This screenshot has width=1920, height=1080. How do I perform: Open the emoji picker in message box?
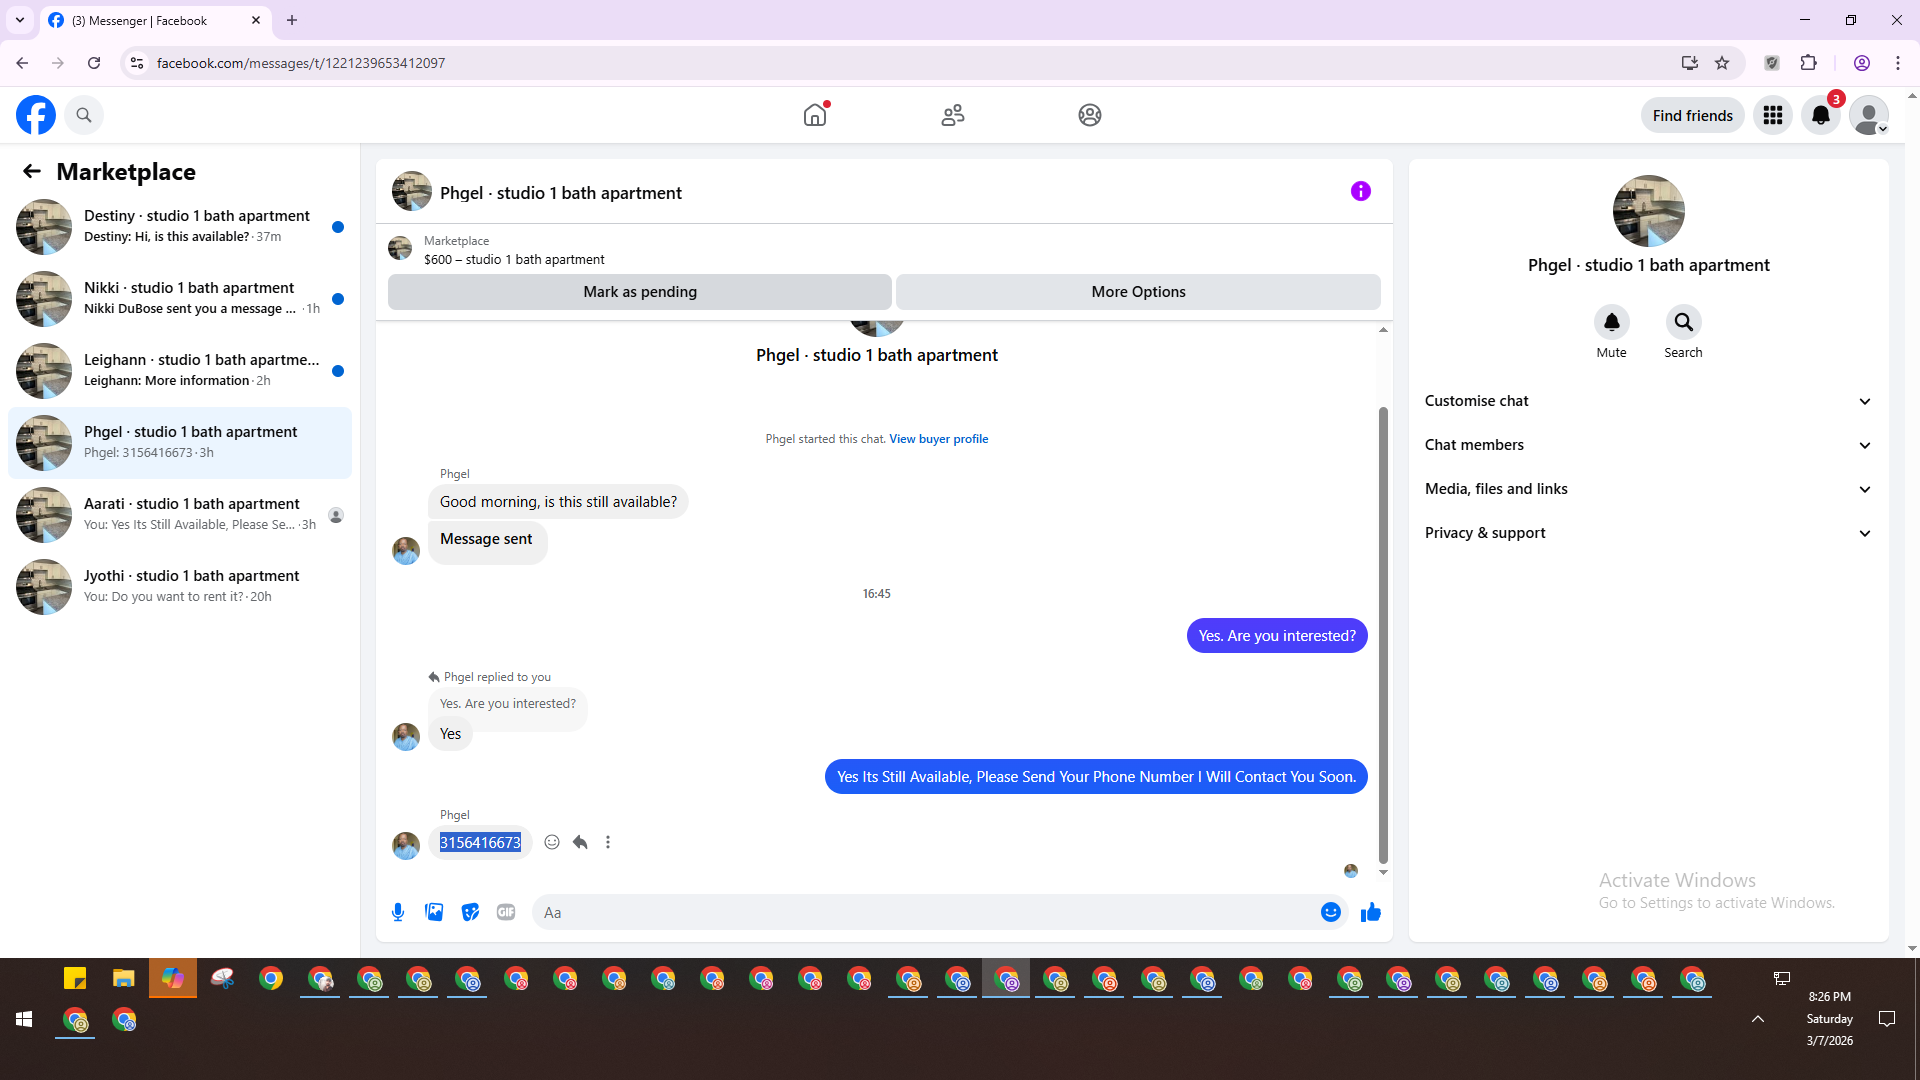coord(1331,912)
